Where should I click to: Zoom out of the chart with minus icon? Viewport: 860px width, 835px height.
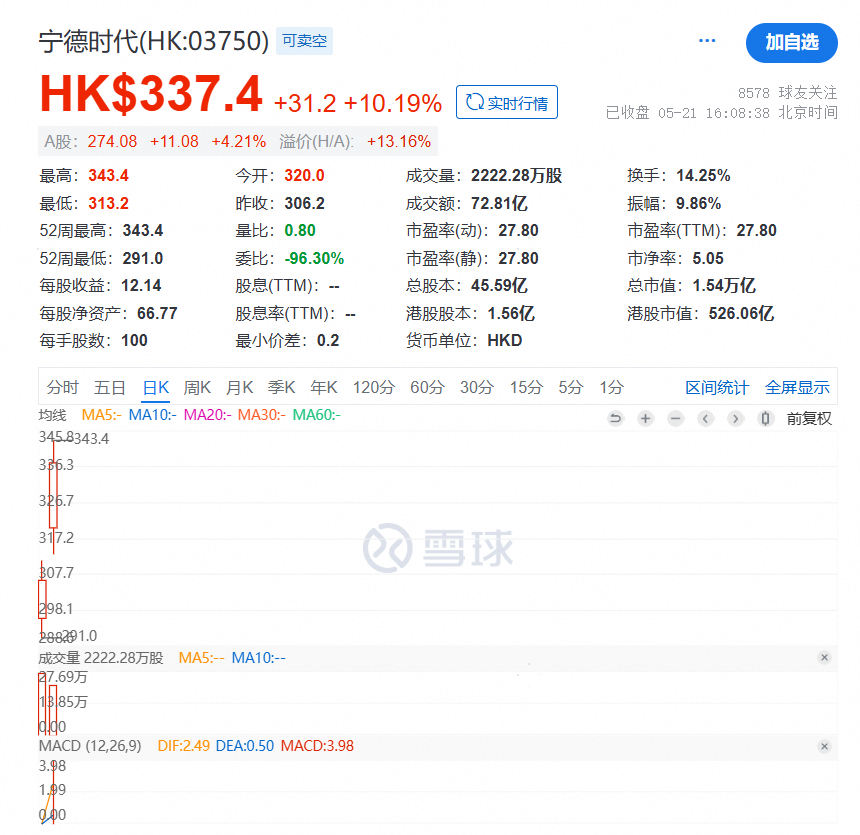coord(675,418)
